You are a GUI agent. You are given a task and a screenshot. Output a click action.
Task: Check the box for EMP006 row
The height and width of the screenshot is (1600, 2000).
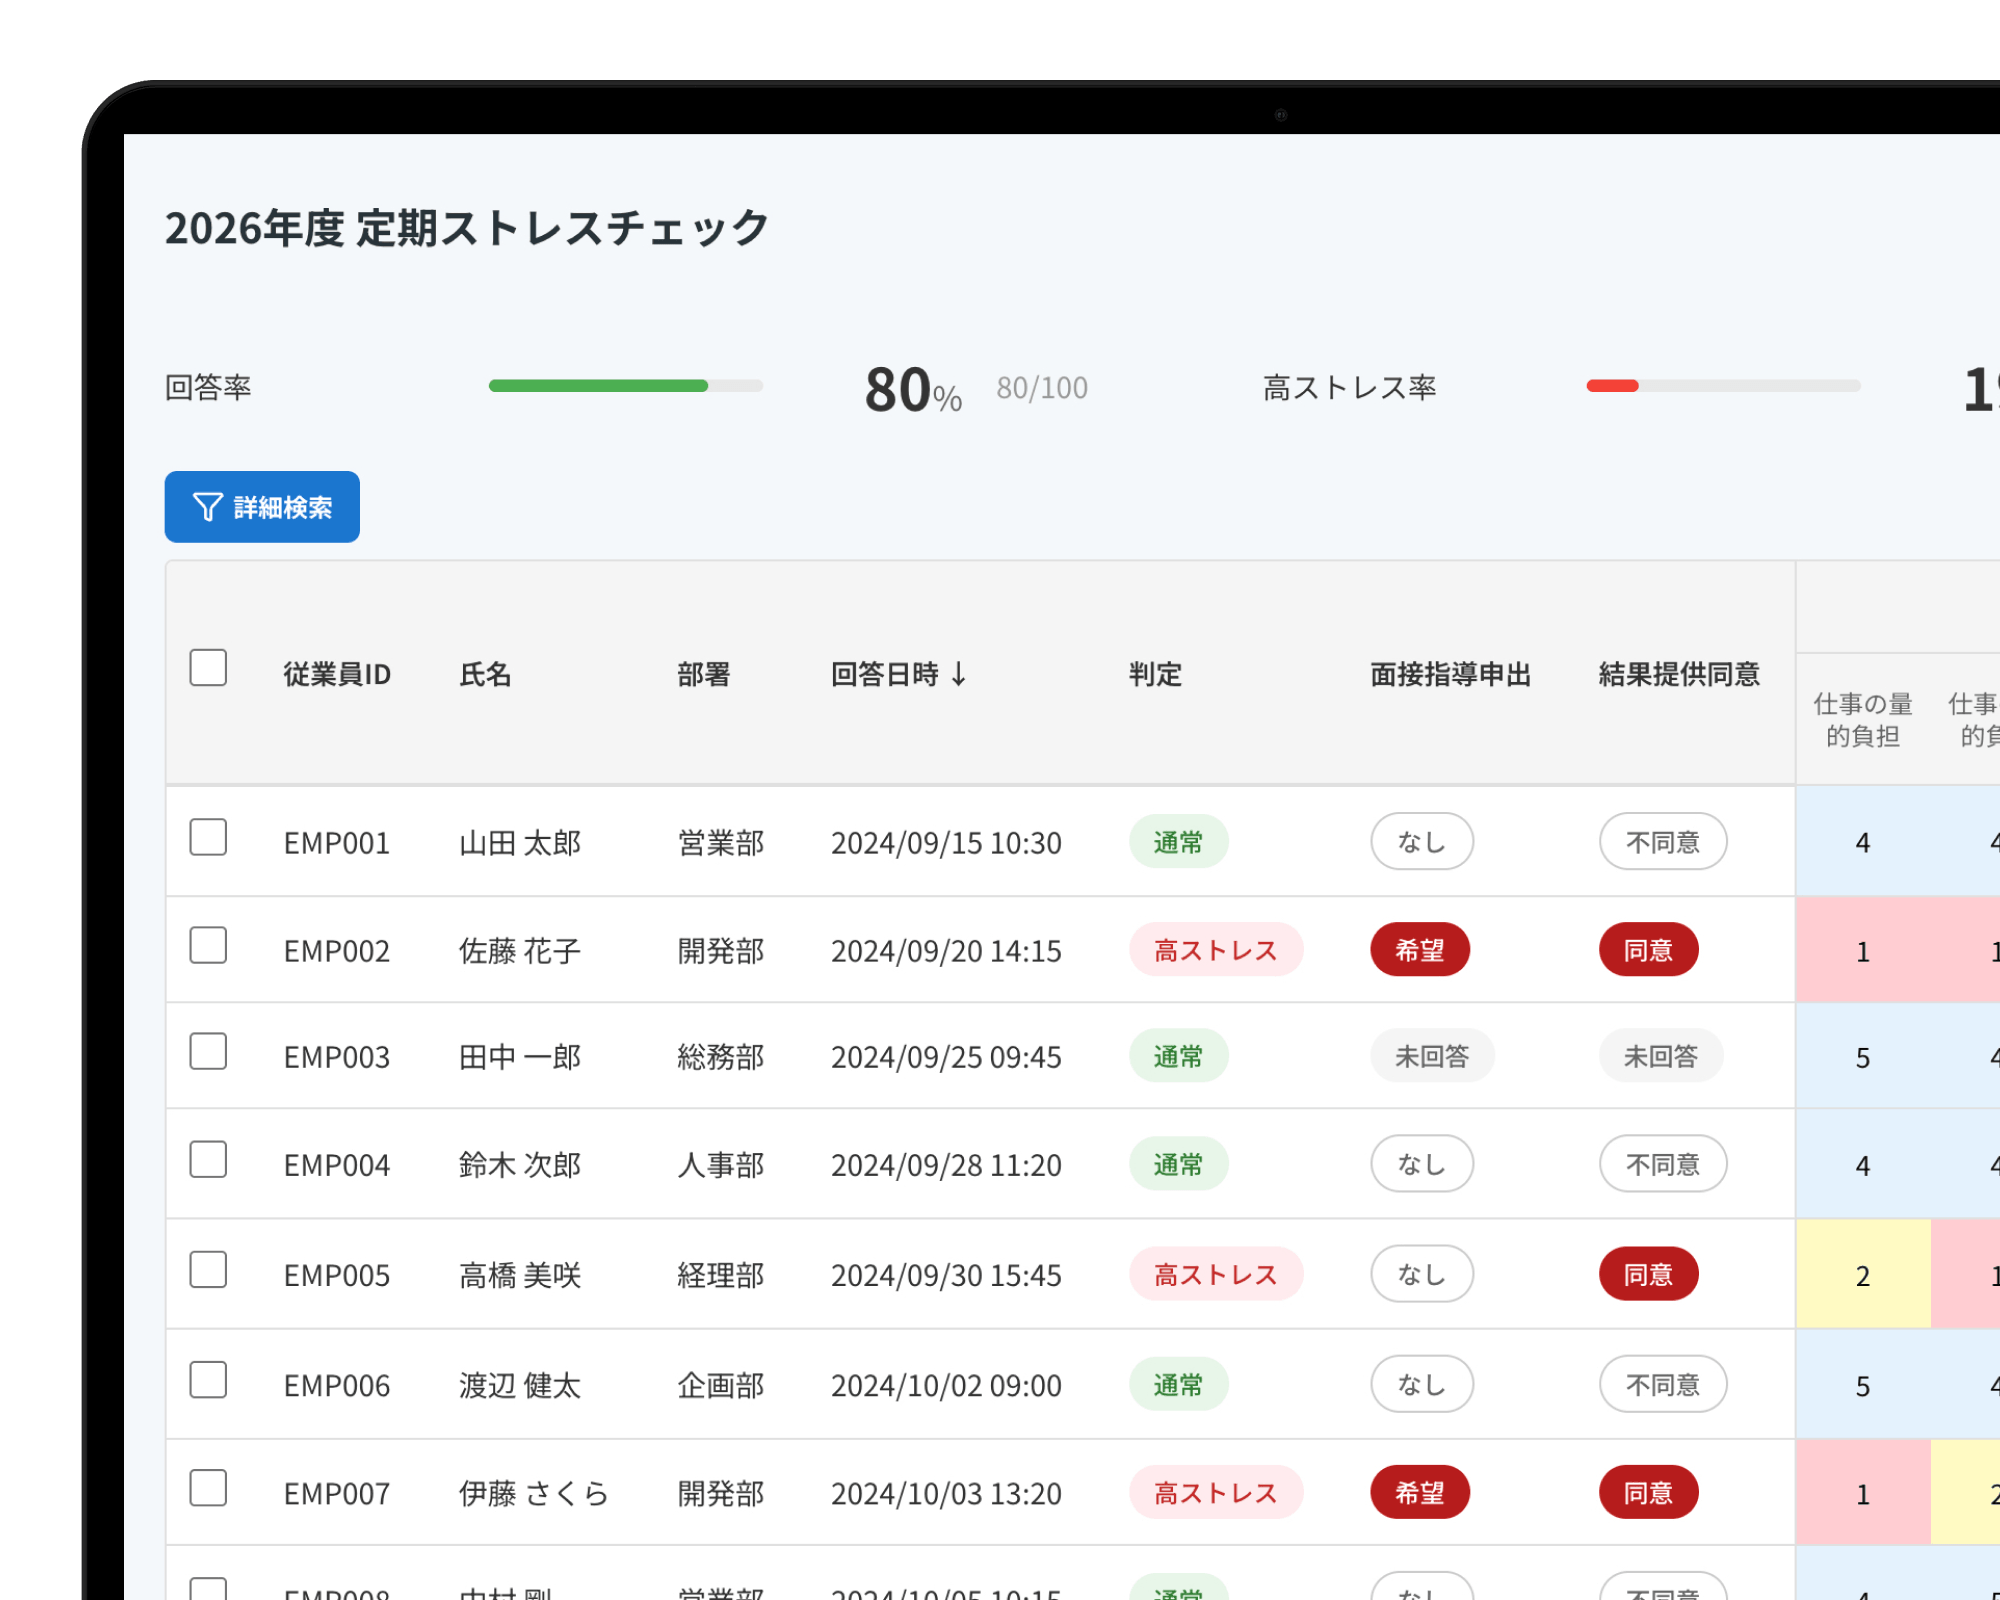[208, 1379]
